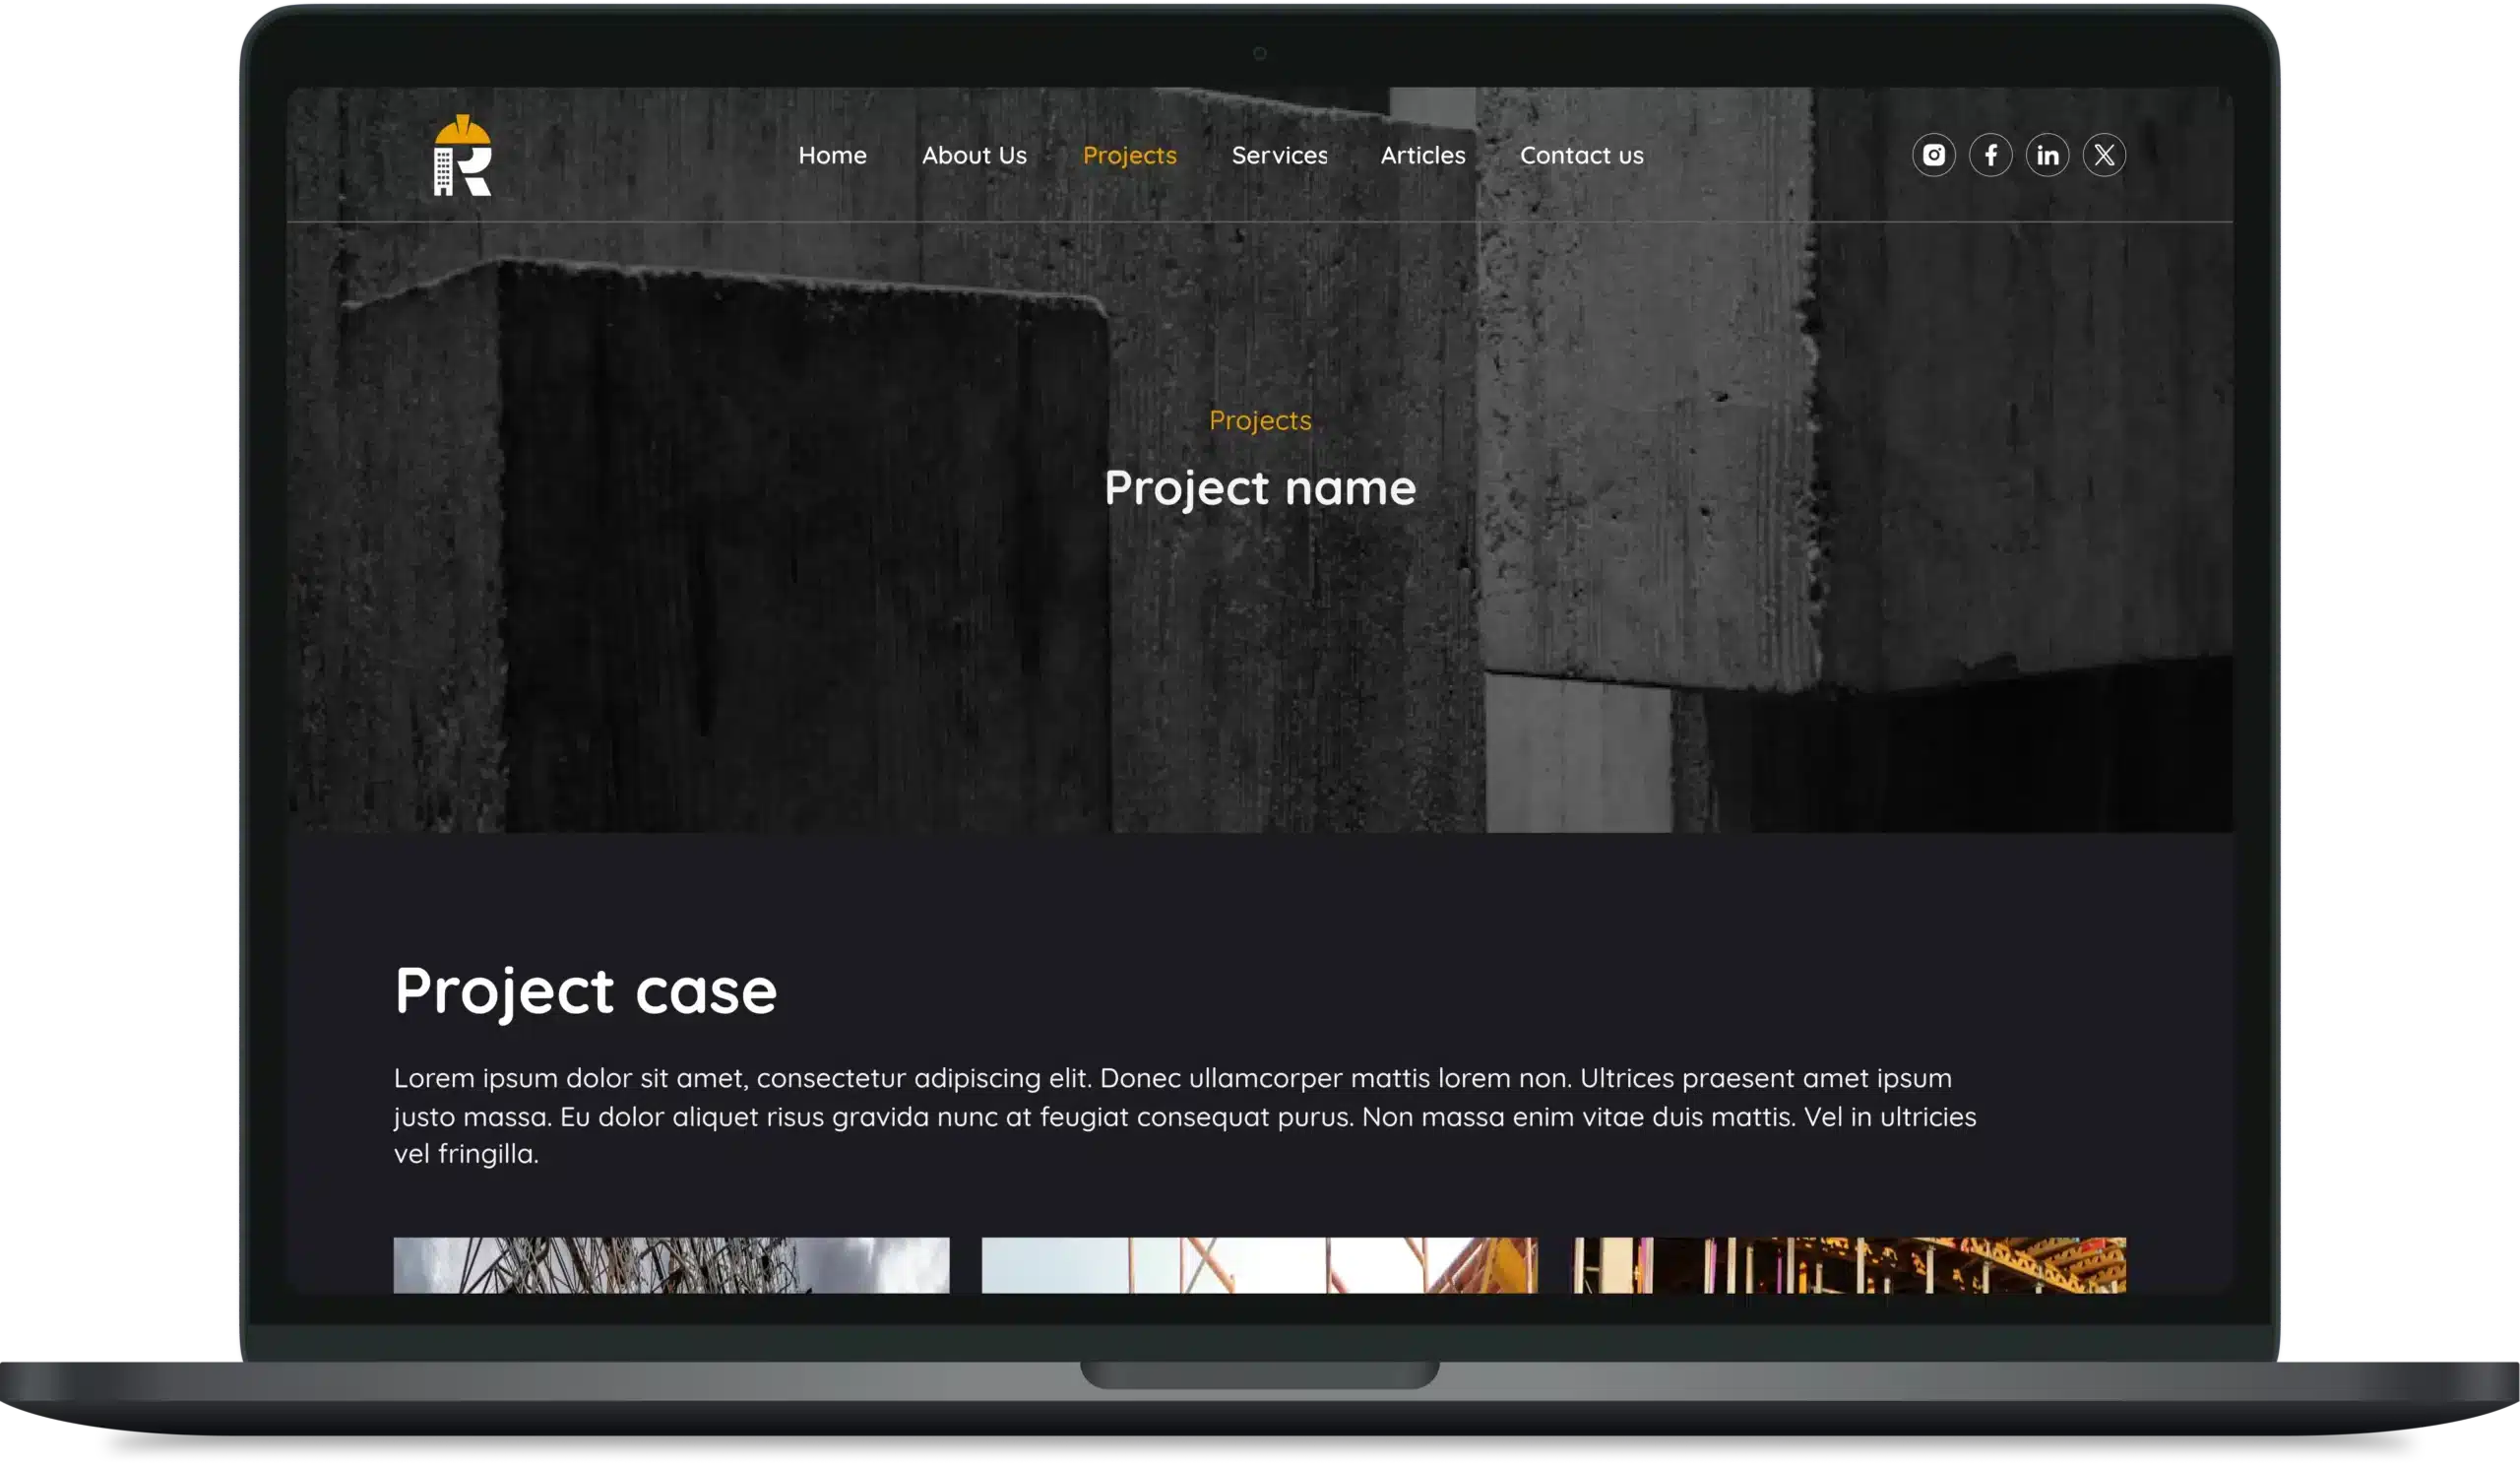Open the illuminated steel structure thumbnail
The width and height of the screenshot is (2520, 1464).
(x=1848, y=1264)
